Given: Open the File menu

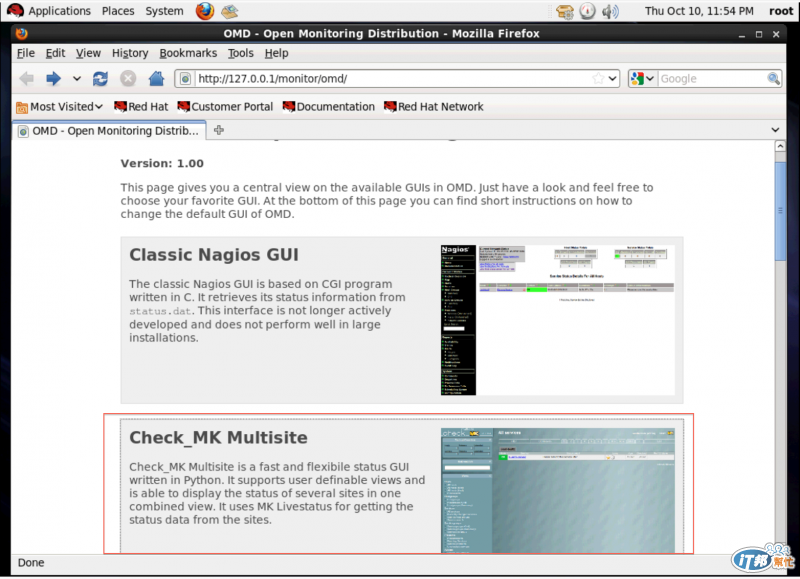Looking at the screenshot, I should coord(26,53).
